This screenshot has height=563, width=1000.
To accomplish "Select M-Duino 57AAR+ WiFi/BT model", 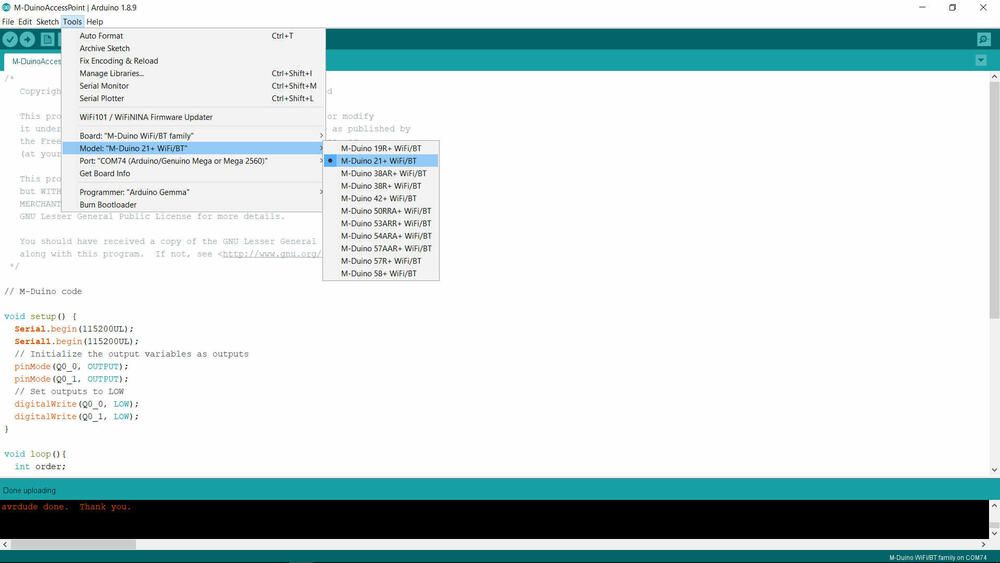I will pos(381,249).
